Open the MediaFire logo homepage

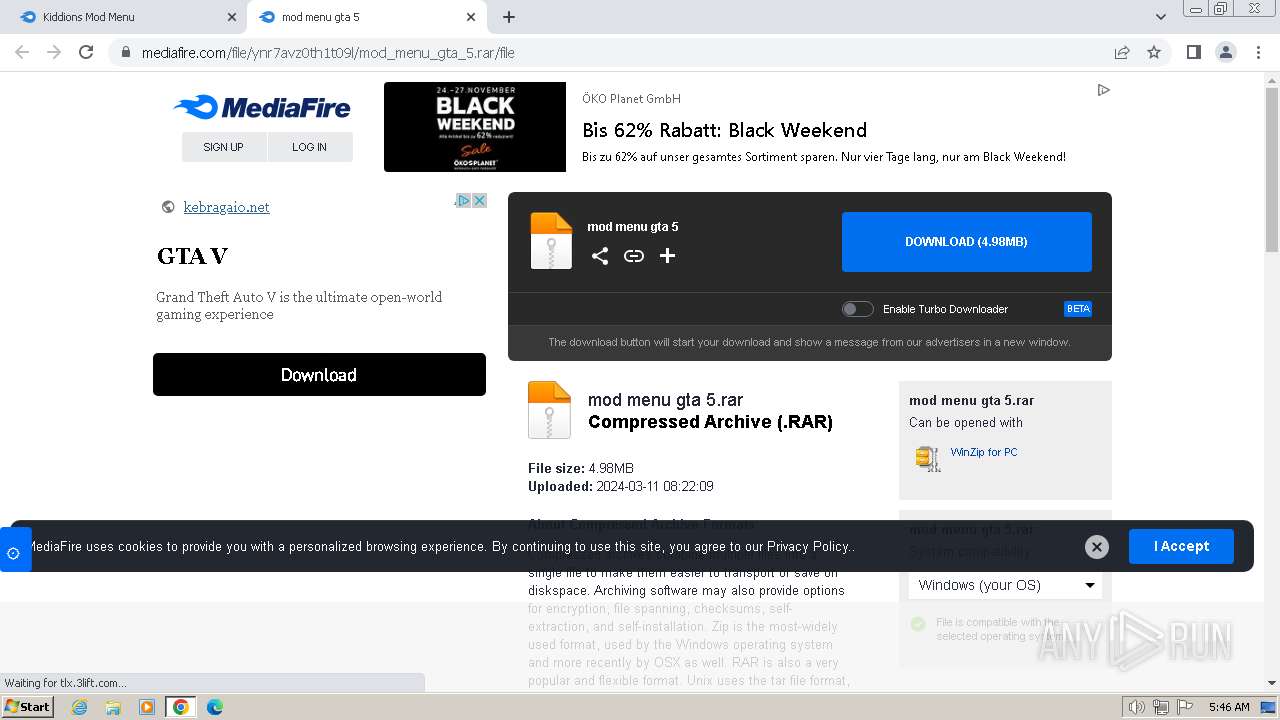(262, 107)
